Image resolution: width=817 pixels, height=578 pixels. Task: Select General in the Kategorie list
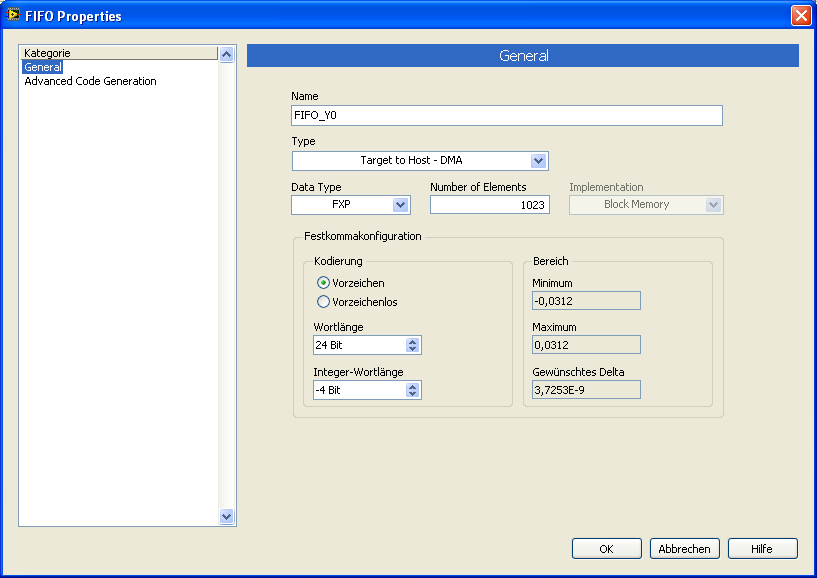43,67
